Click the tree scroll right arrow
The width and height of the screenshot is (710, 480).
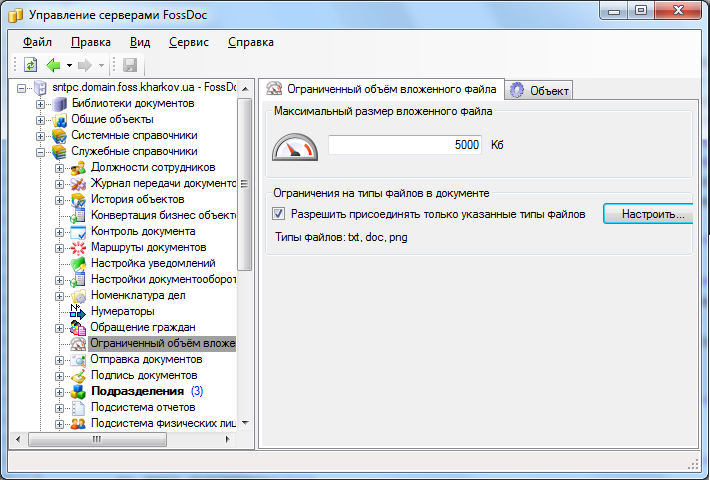point(228,439)
